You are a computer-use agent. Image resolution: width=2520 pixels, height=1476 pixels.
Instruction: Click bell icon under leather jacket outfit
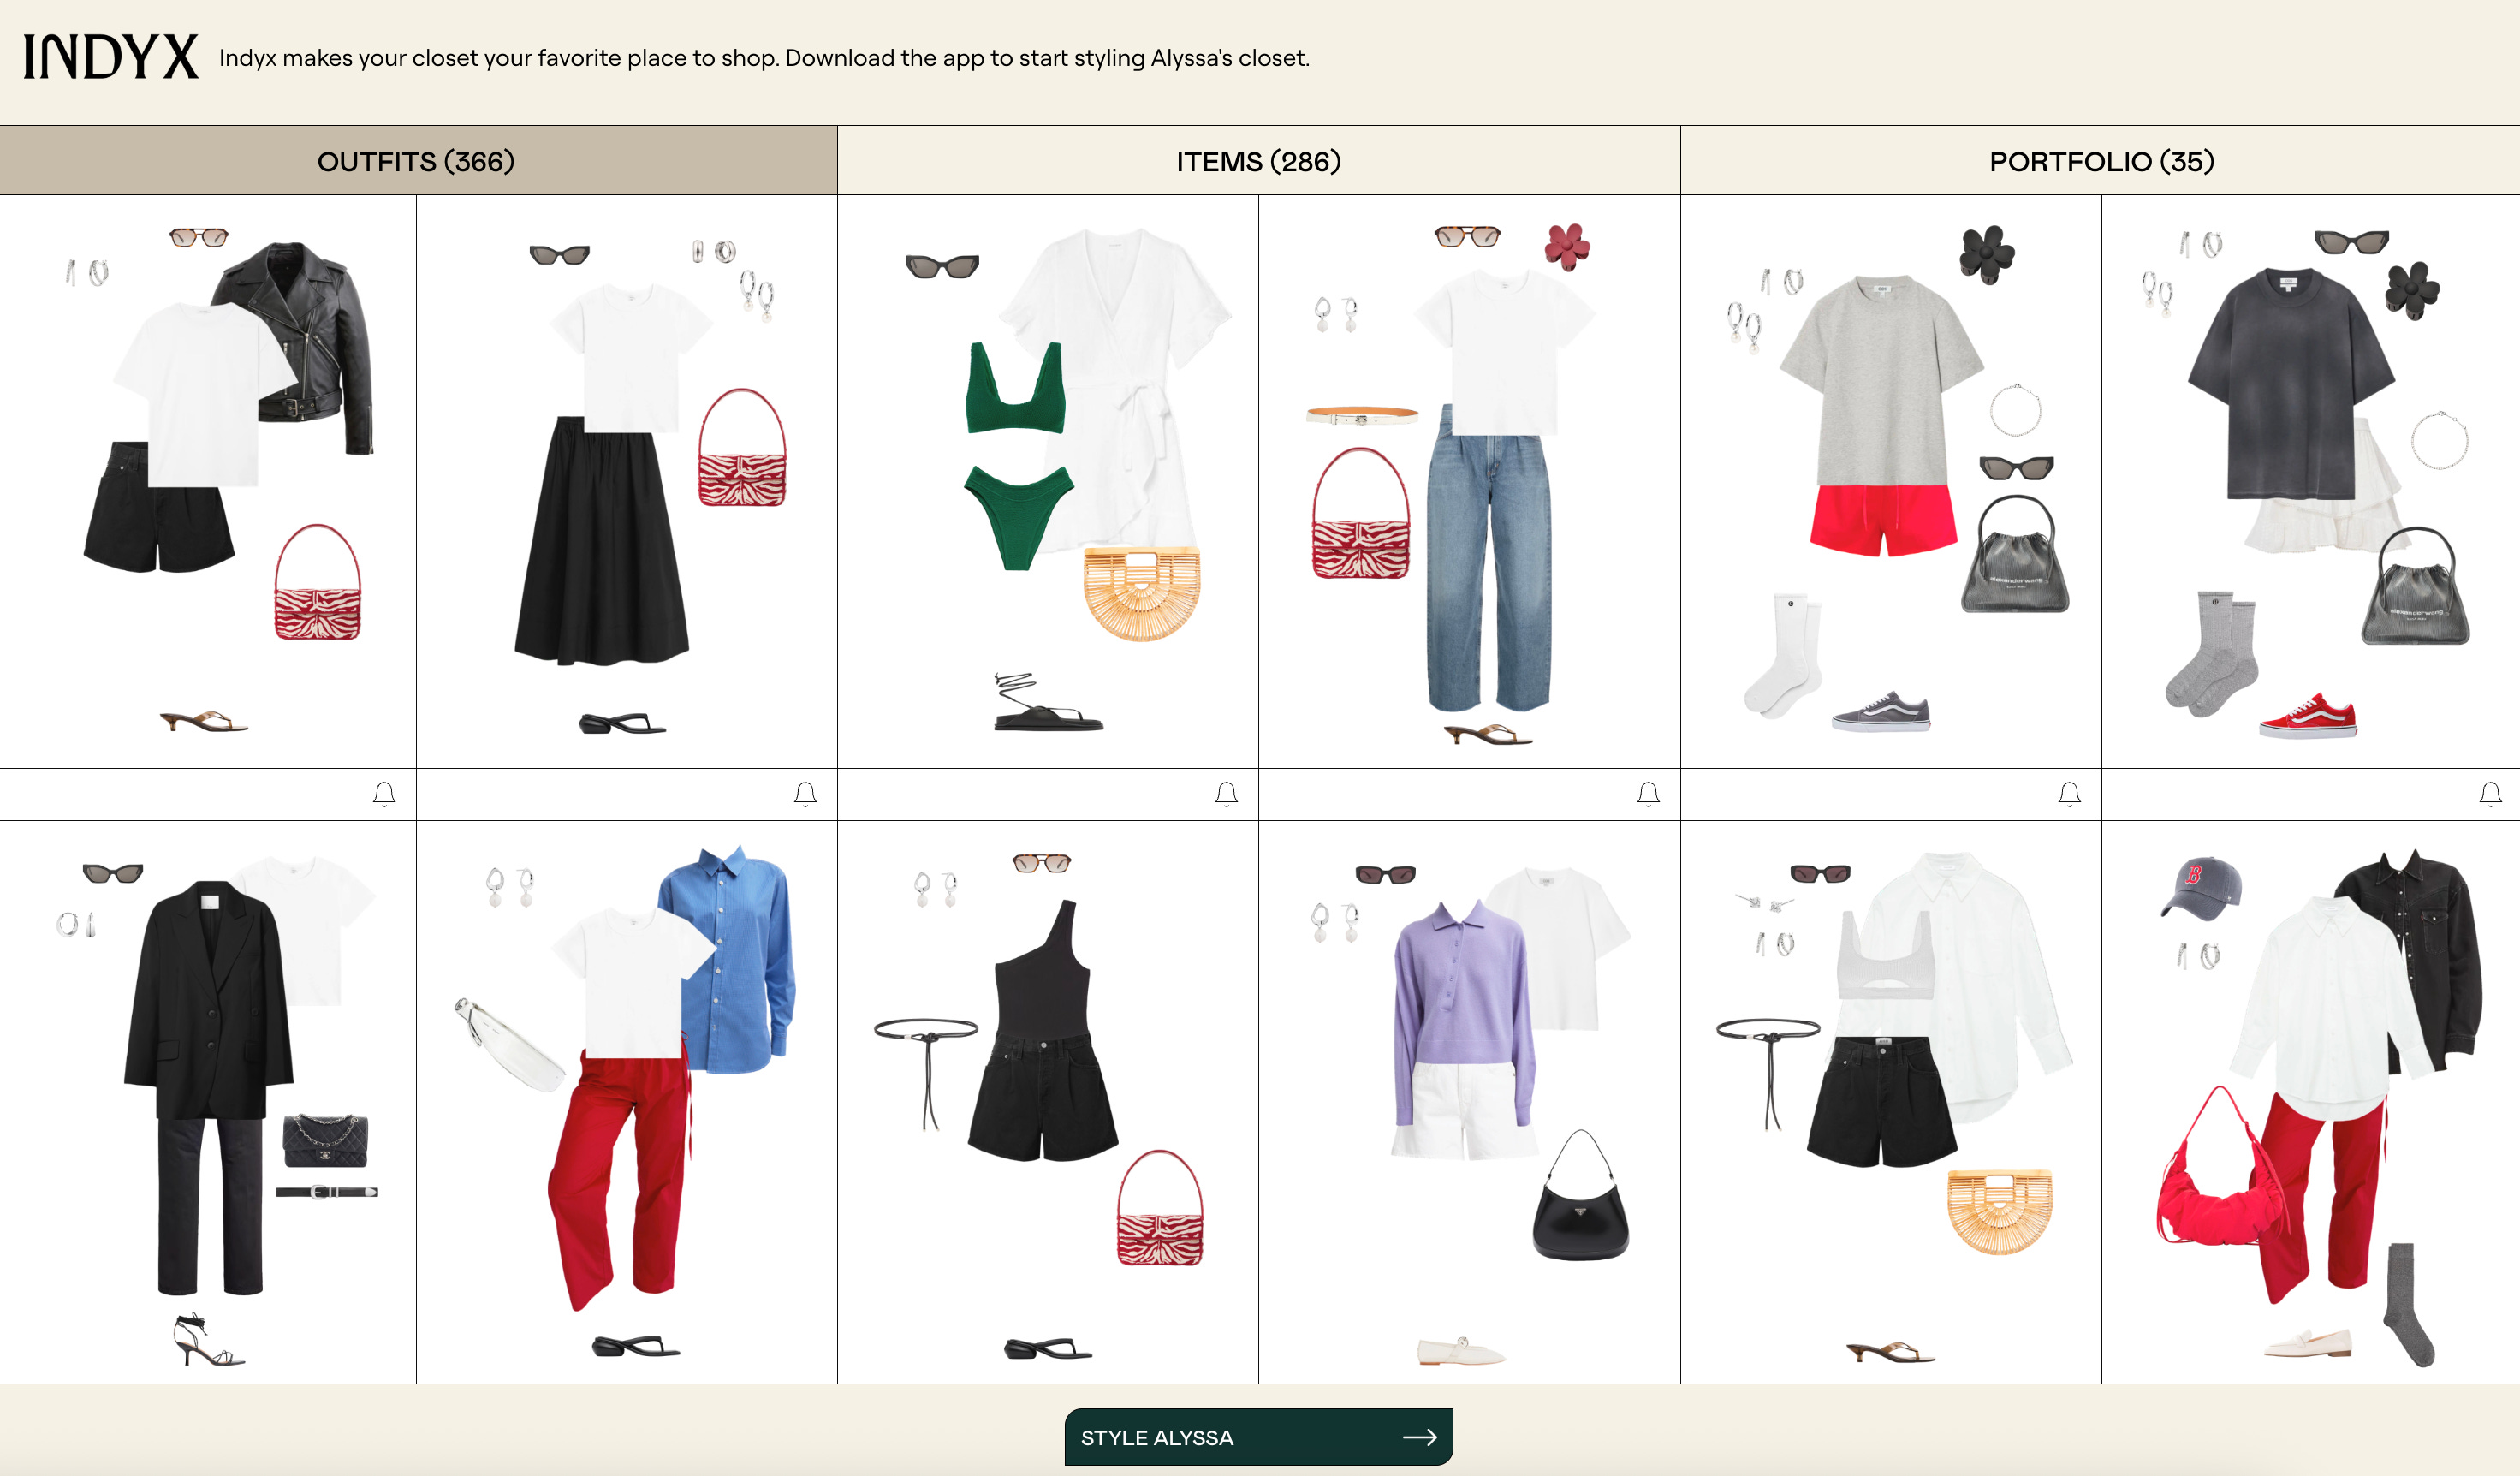tap(384, 794)
